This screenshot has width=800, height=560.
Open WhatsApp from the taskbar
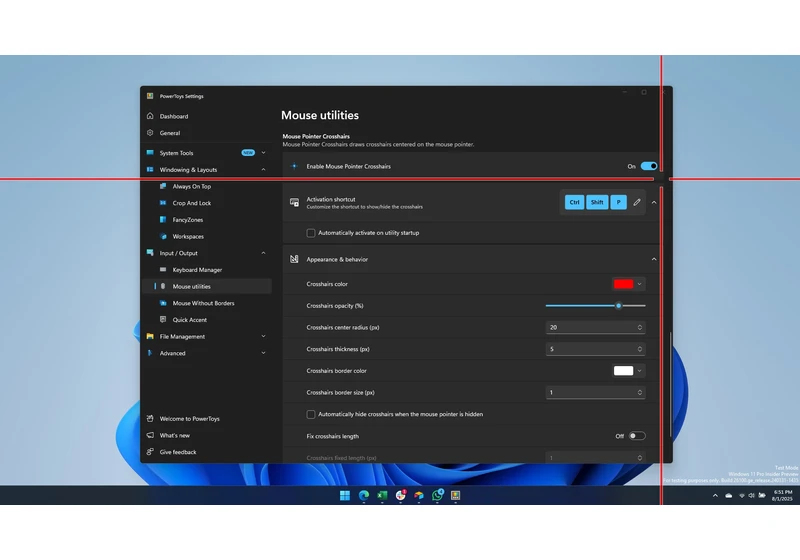pyautogui.click(x=437, y=495)
